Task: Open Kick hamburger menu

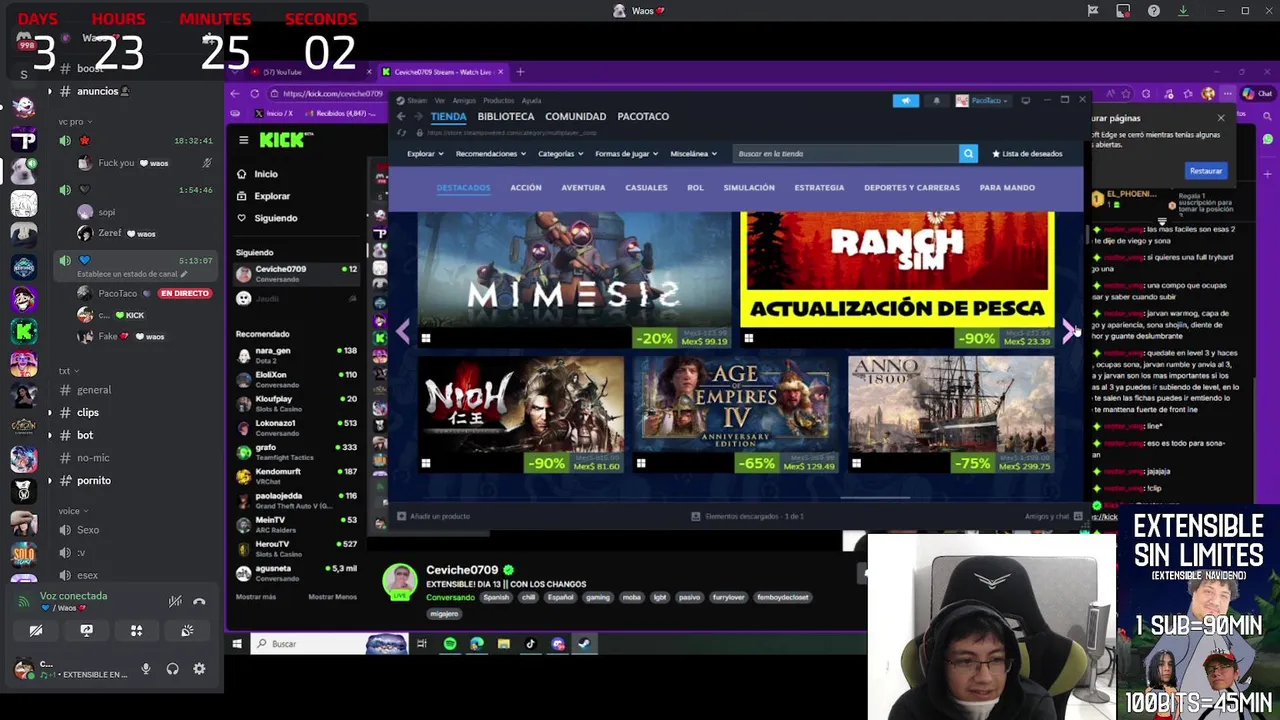Action: [243, 140]
